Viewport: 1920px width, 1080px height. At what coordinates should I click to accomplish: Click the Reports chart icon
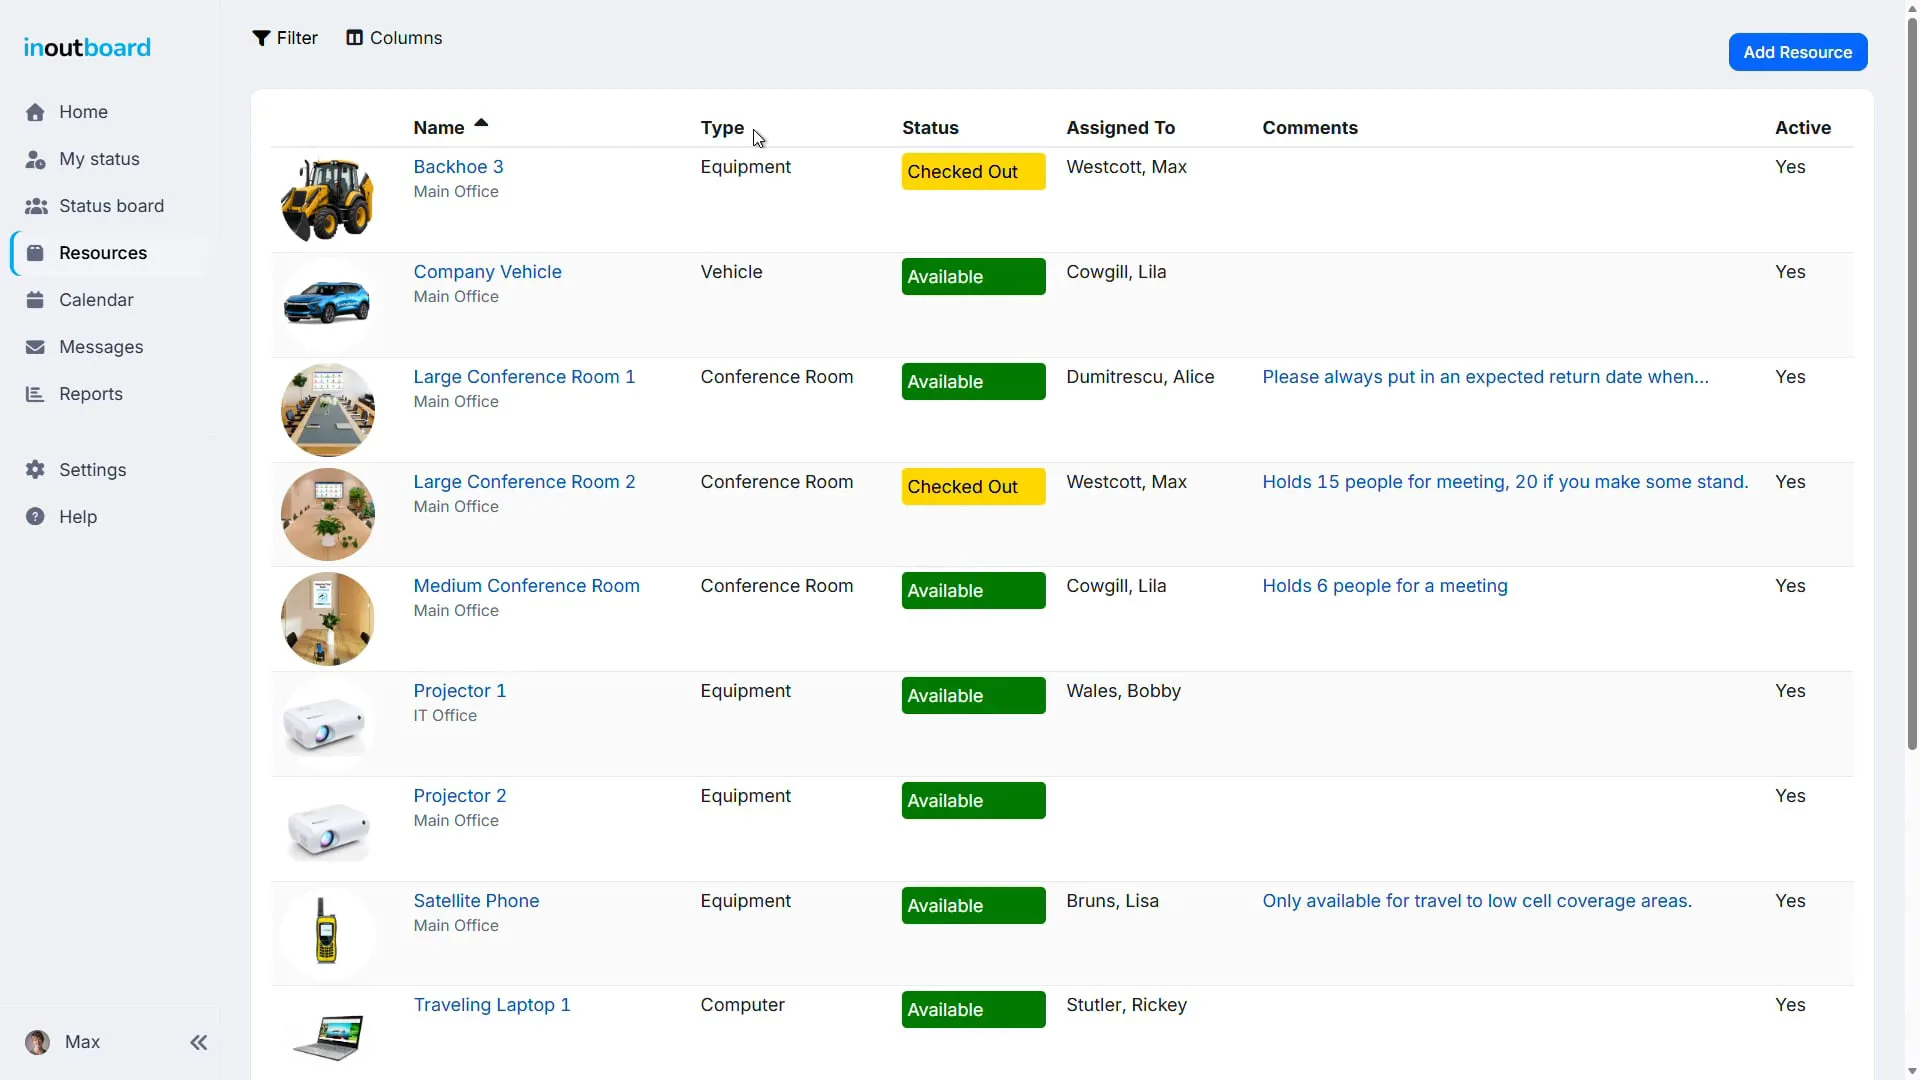(x=35, y=394)
